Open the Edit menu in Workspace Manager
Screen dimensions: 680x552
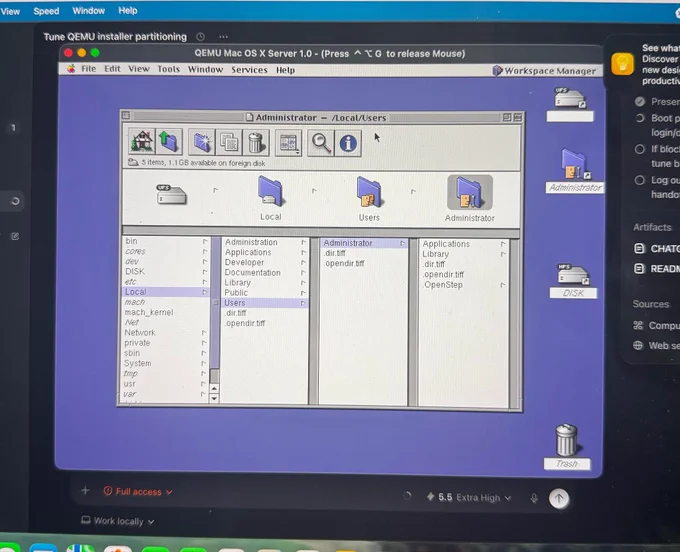[112, 69]
